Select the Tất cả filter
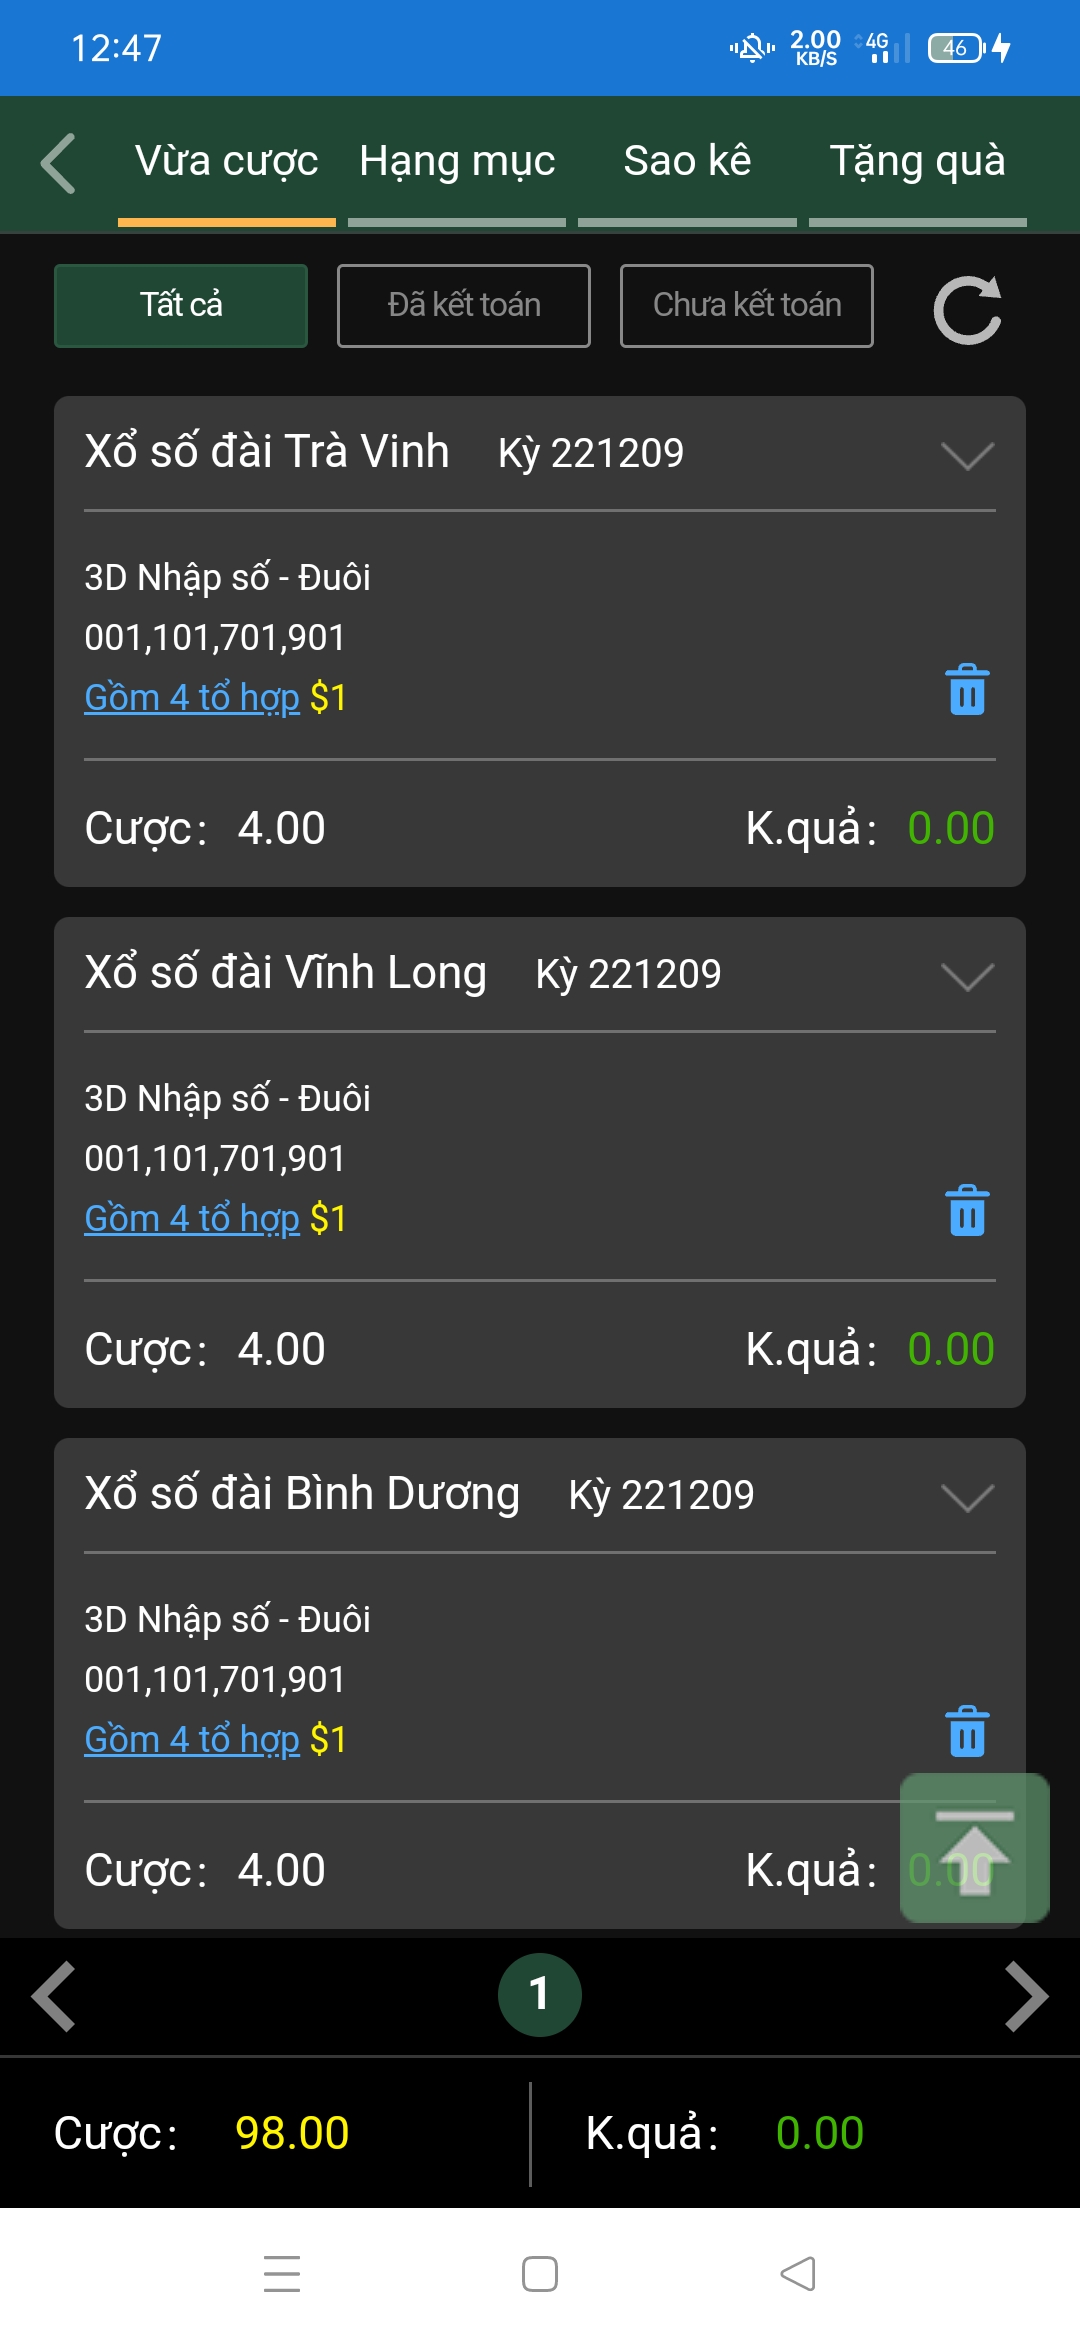Viewport: 1080px width, 2340px height. tap(181, 306)
